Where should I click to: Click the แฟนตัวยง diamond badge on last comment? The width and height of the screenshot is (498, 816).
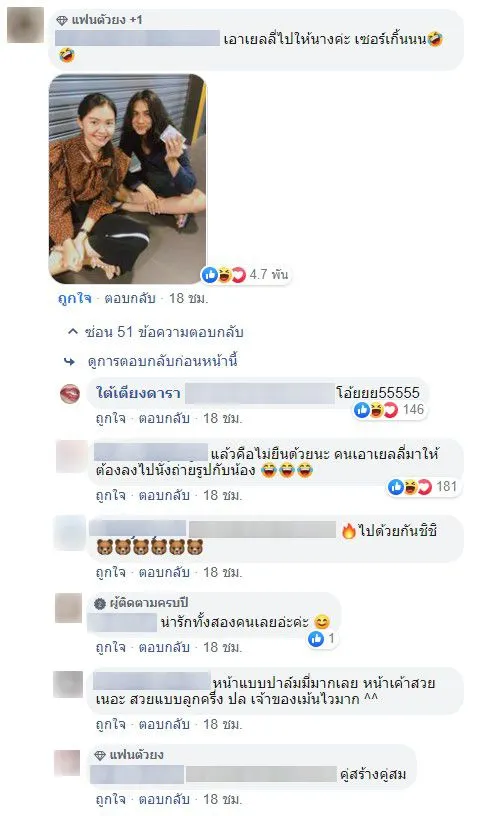[100, 755]
